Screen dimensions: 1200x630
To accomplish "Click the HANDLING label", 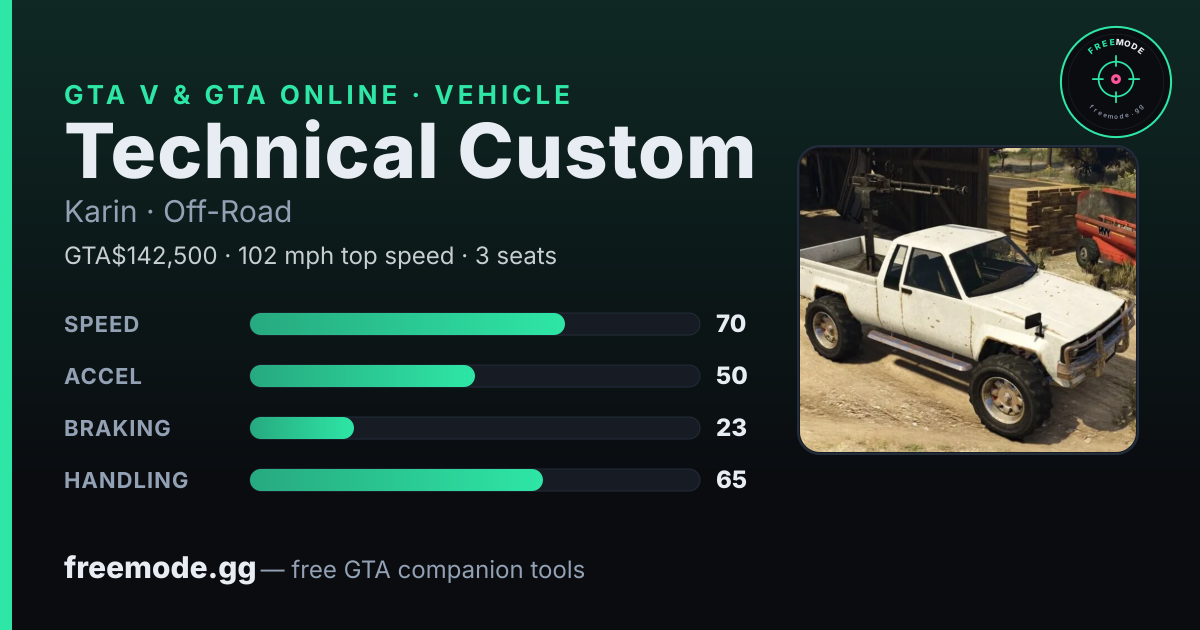I will pos(126,480).
